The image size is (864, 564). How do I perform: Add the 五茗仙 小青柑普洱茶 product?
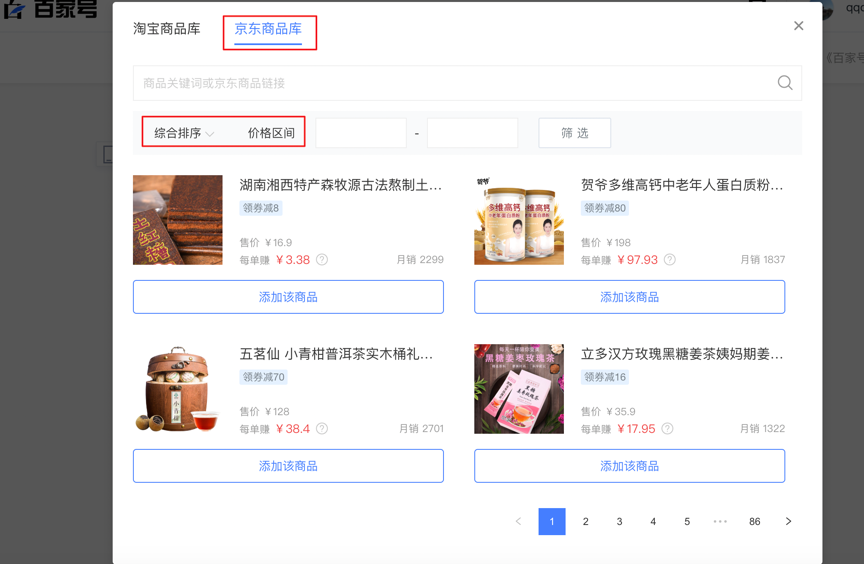click(x=288, y=466)
